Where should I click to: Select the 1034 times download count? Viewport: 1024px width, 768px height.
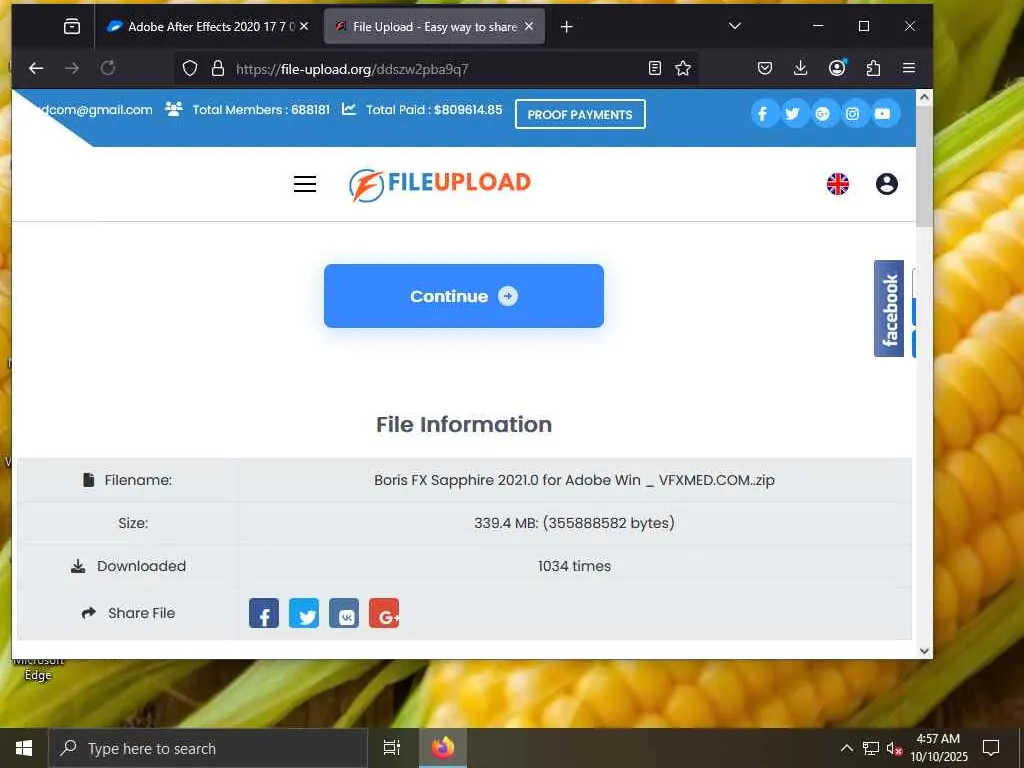click(x=574, y=566)
